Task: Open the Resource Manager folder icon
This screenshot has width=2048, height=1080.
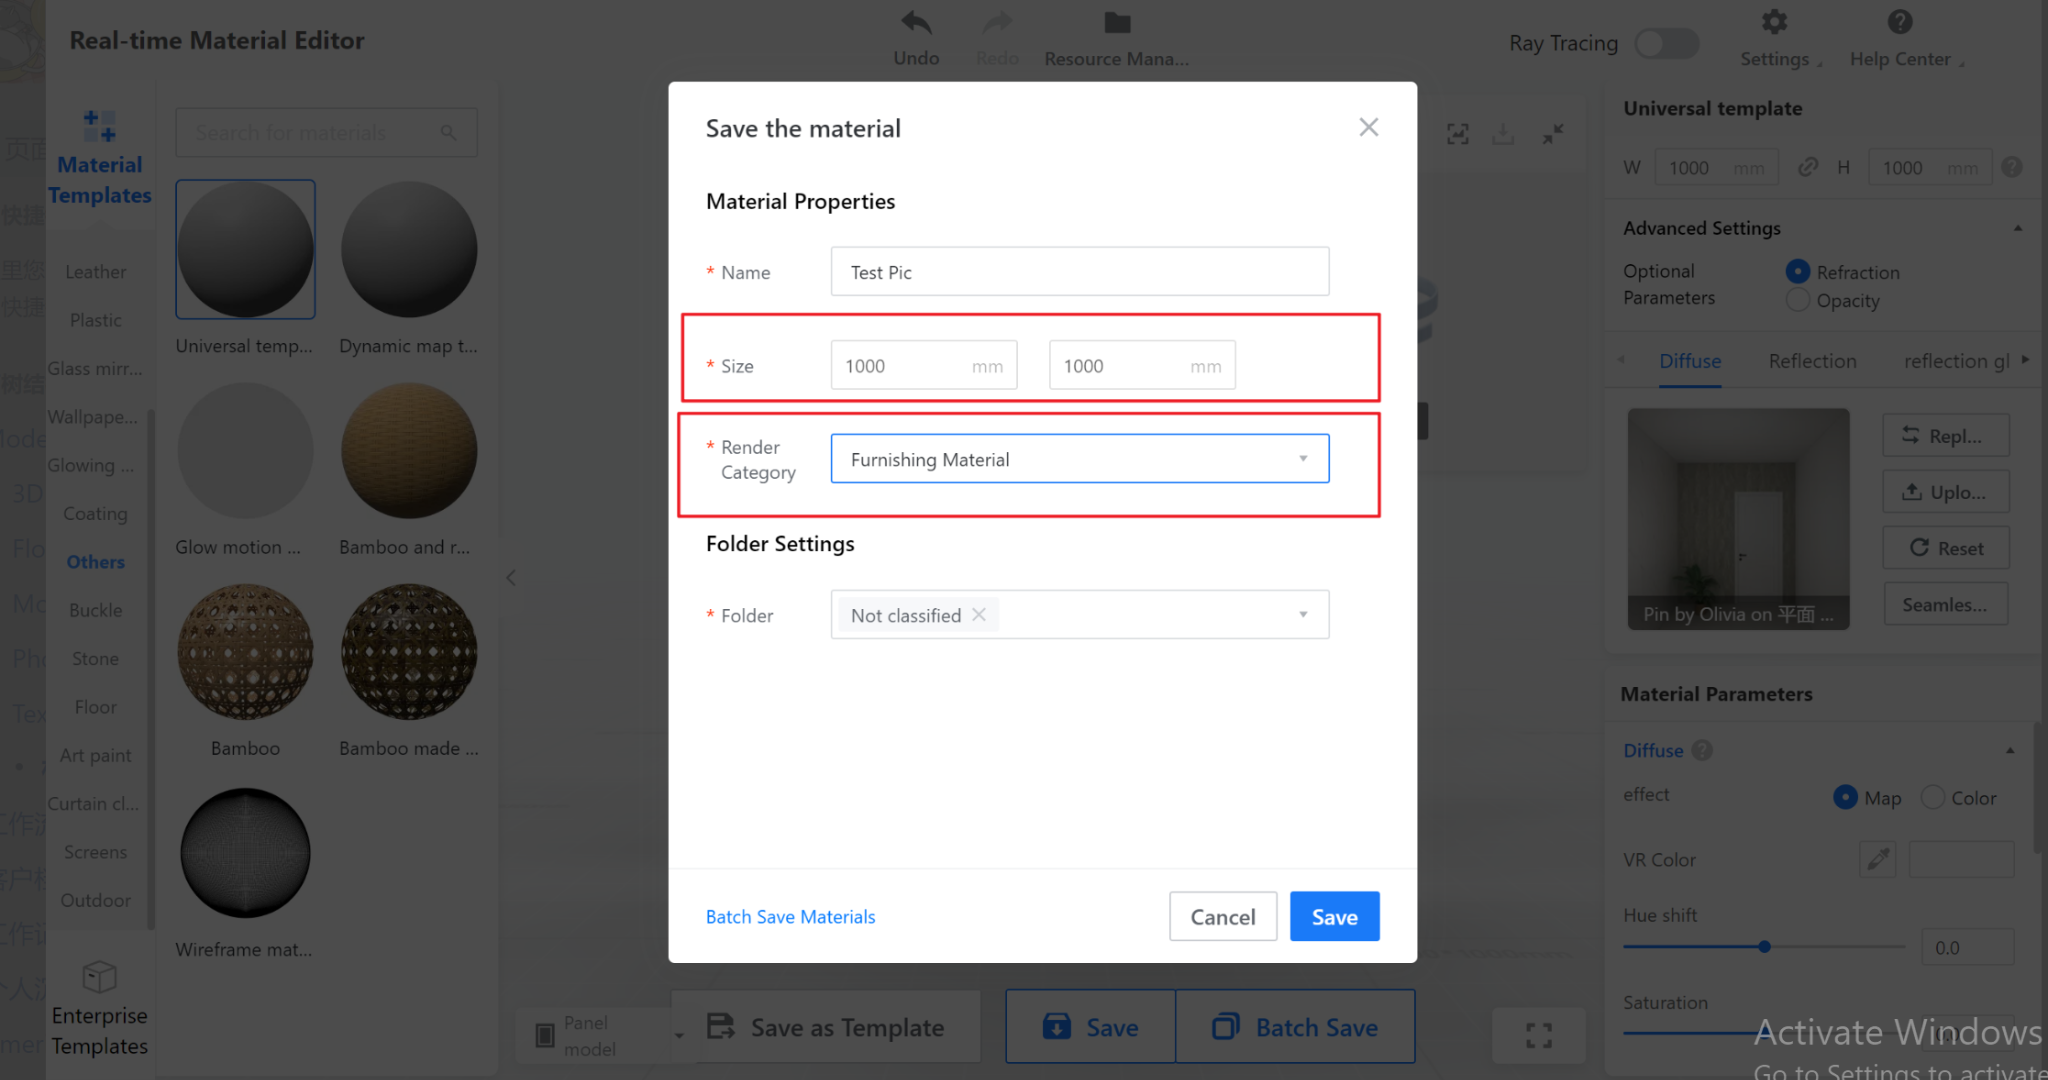Action: pos(1117,23)
